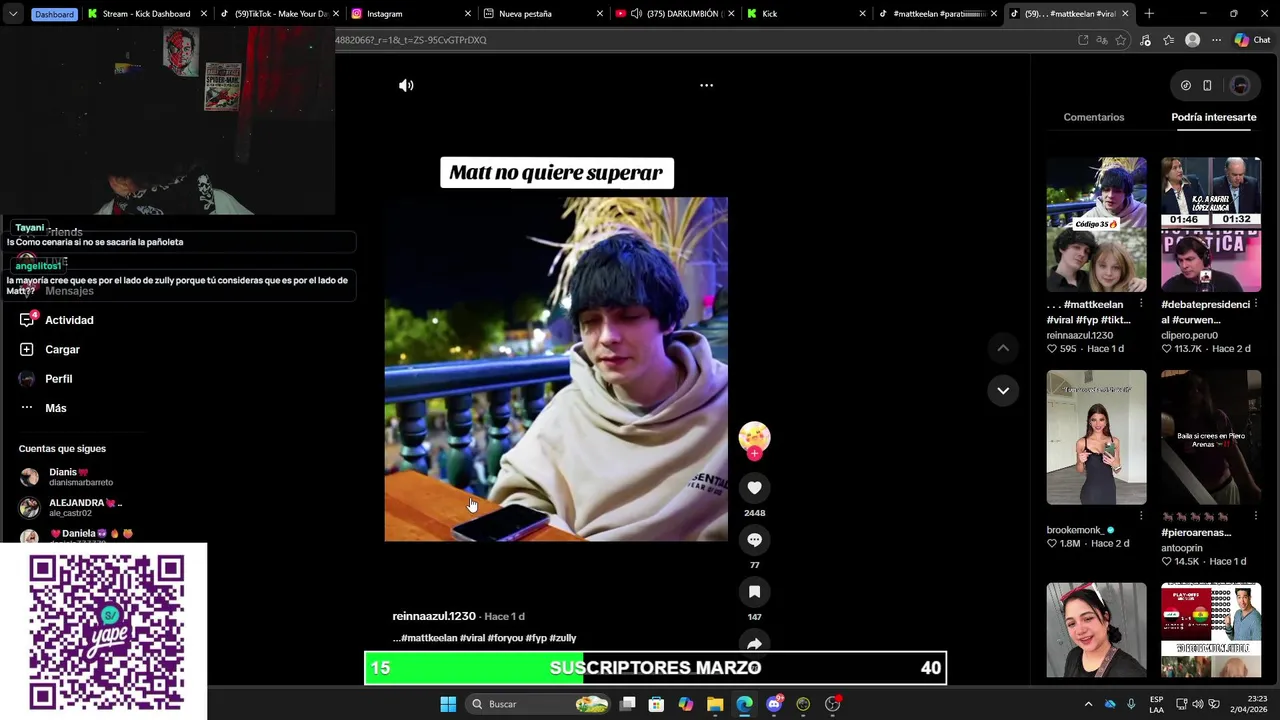The height and width of the screenshot is (720, 1280).
Task: Open the translate page icon
Action: point(1102,40)
